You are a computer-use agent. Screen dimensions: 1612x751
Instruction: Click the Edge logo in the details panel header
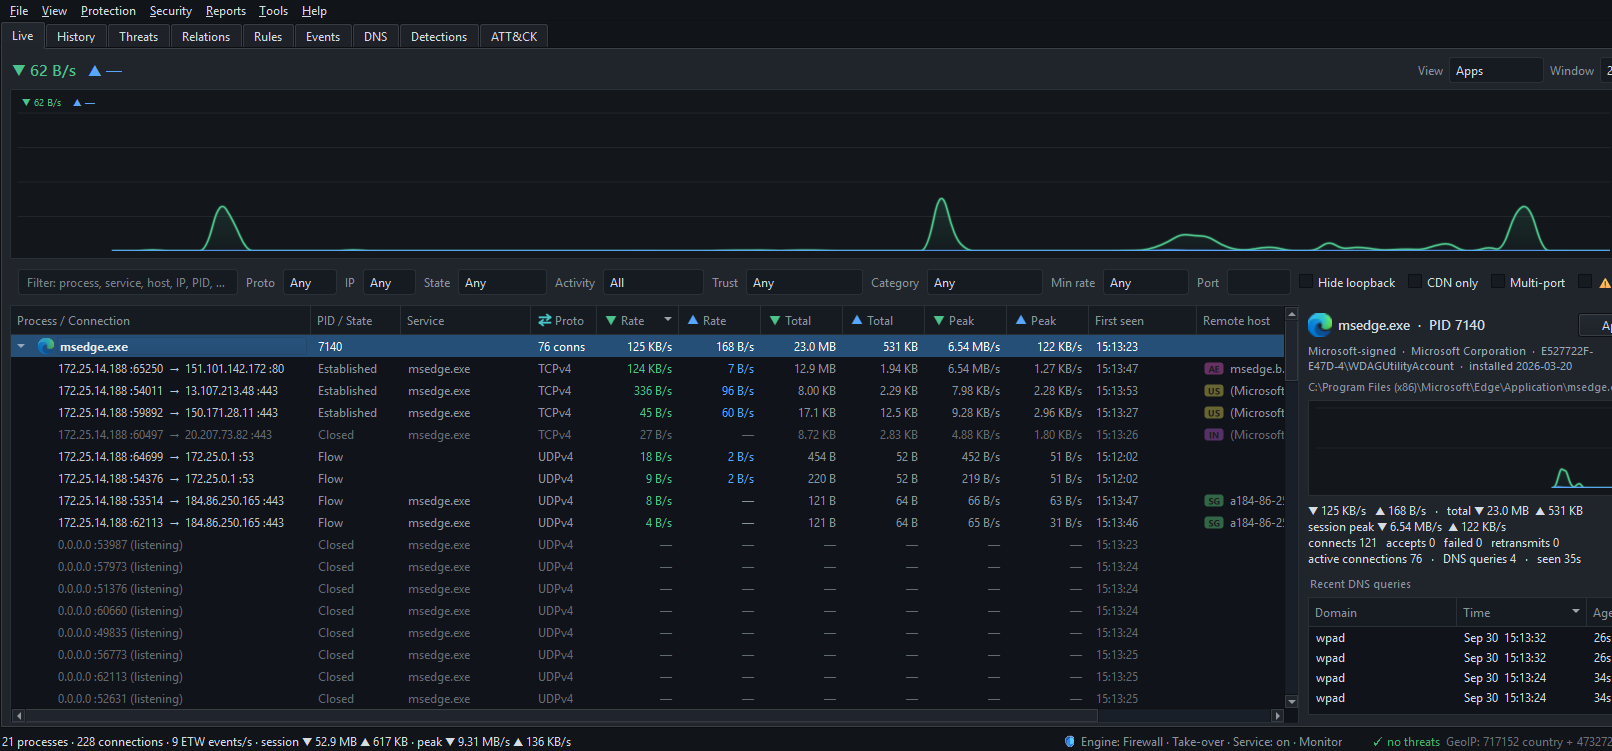1320,324
